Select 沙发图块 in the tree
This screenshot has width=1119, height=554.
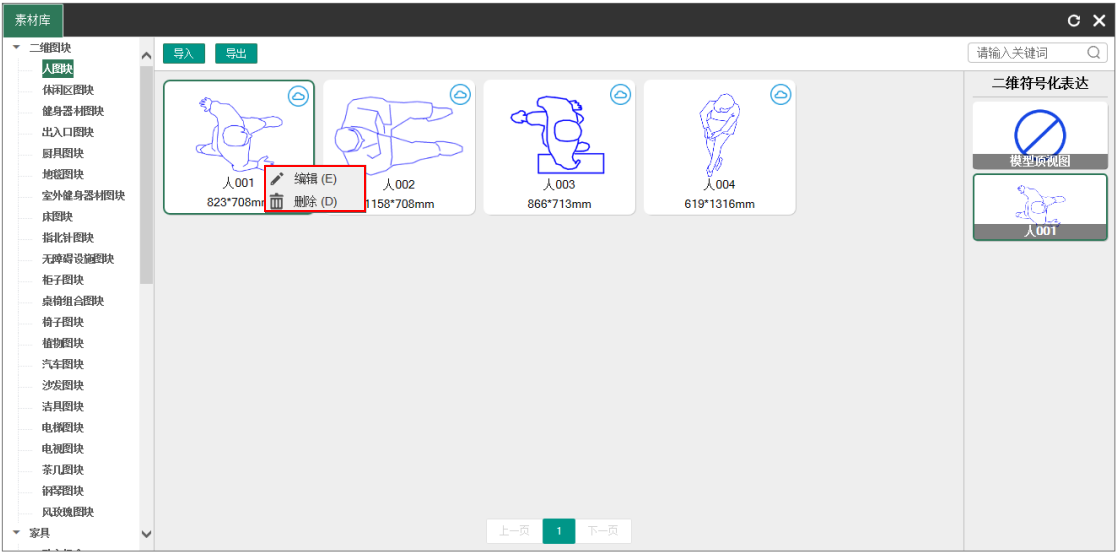click(x=63, y=386)
